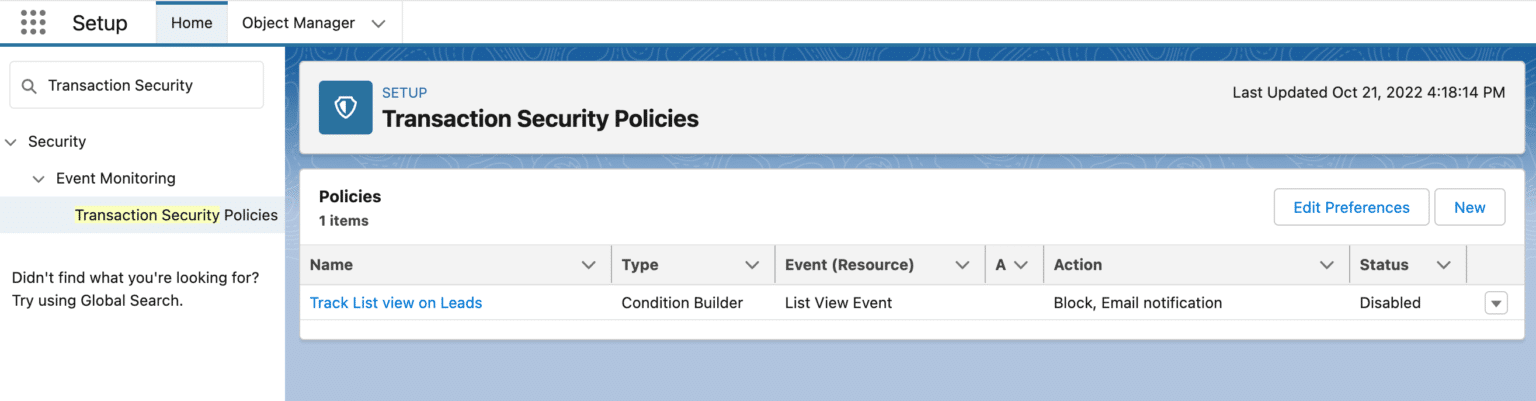
Task: Collapse the Security tree section
Action: coord(12,142)
